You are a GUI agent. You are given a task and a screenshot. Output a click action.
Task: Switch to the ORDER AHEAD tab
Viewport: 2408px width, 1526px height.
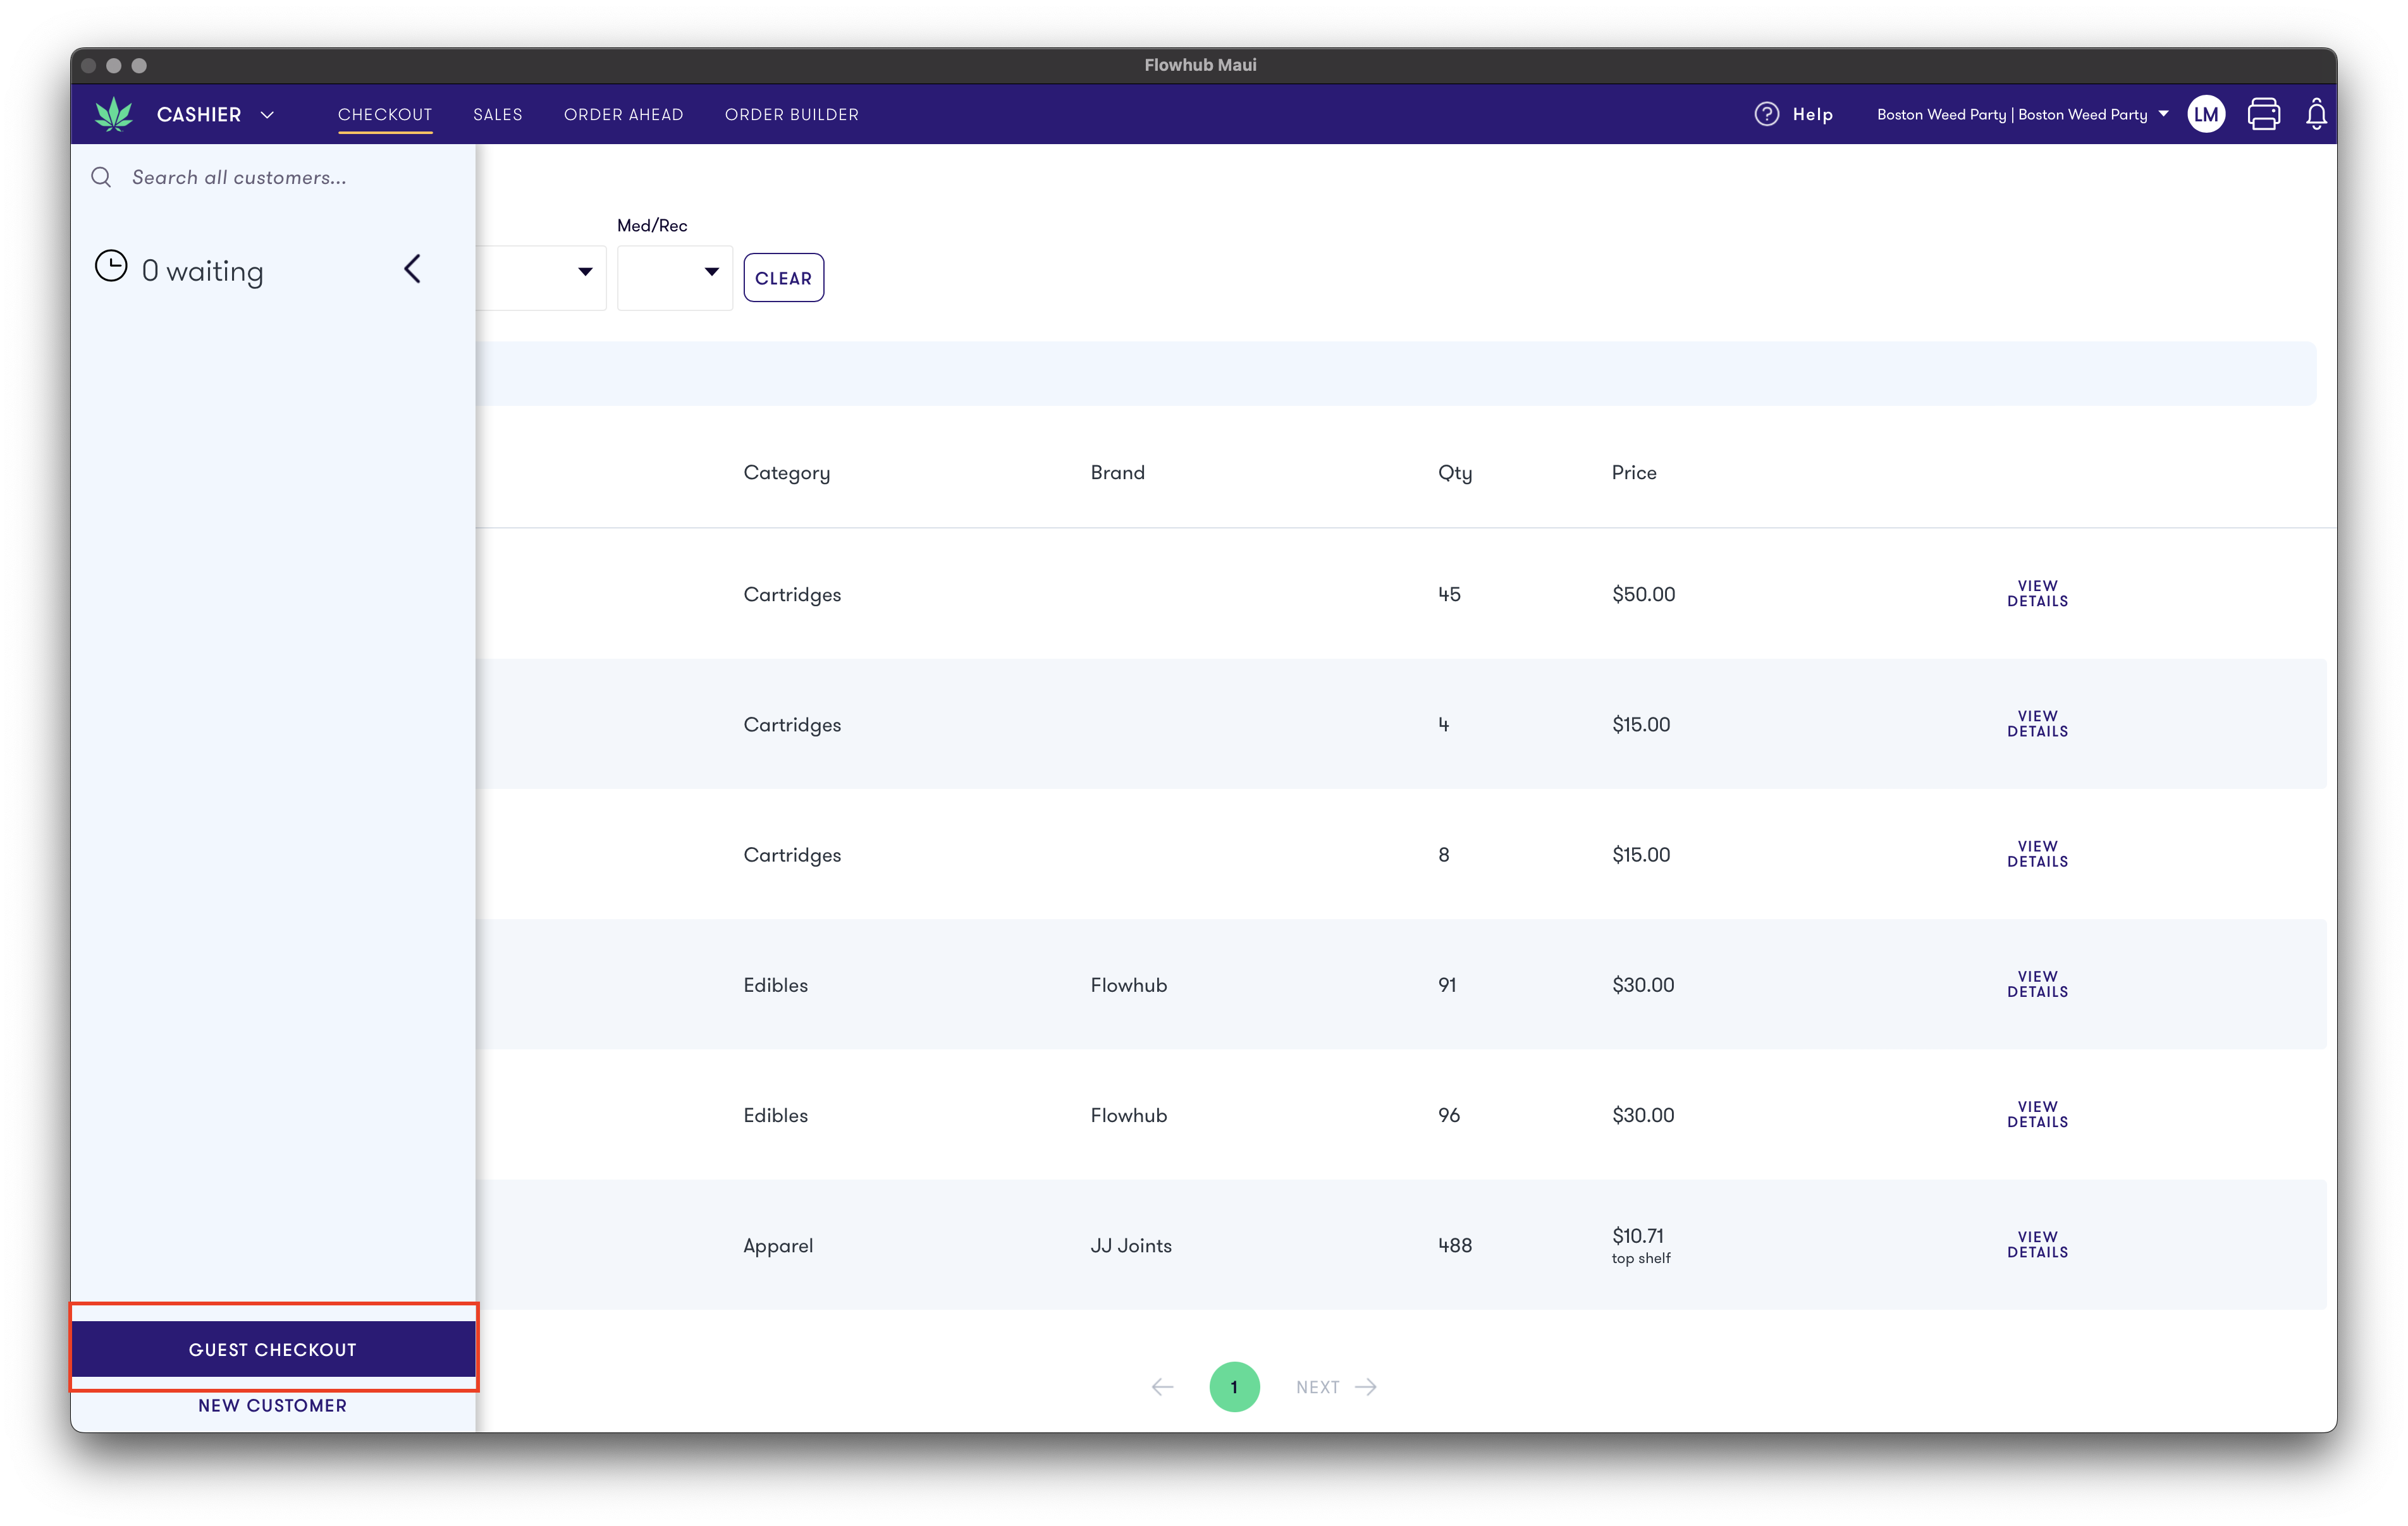coord(622,114)
